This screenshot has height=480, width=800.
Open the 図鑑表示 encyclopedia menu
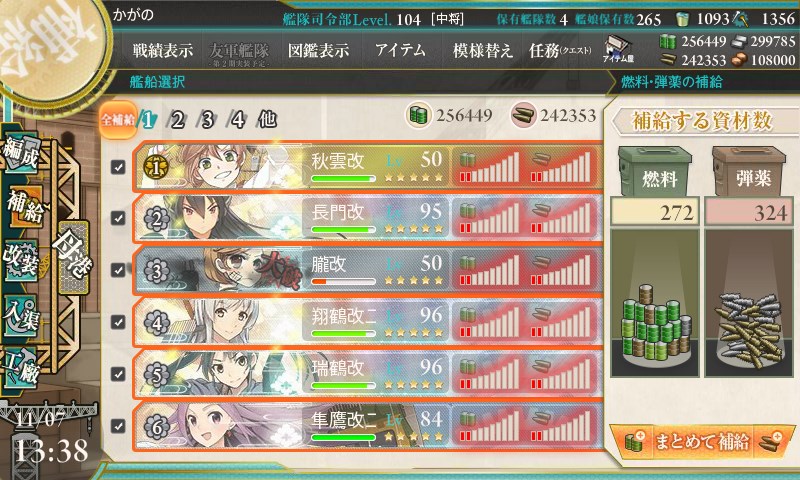coord(318,50)
